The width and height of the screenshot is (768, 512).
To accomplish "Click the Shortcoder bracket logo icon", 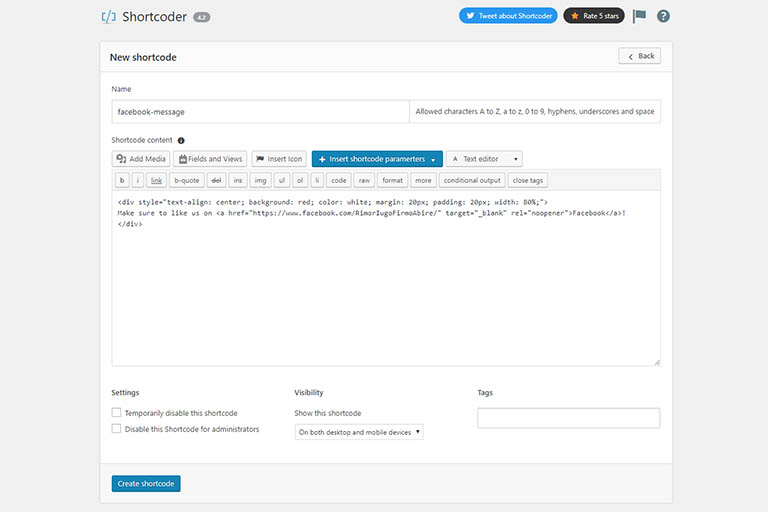I will (109, 17).
